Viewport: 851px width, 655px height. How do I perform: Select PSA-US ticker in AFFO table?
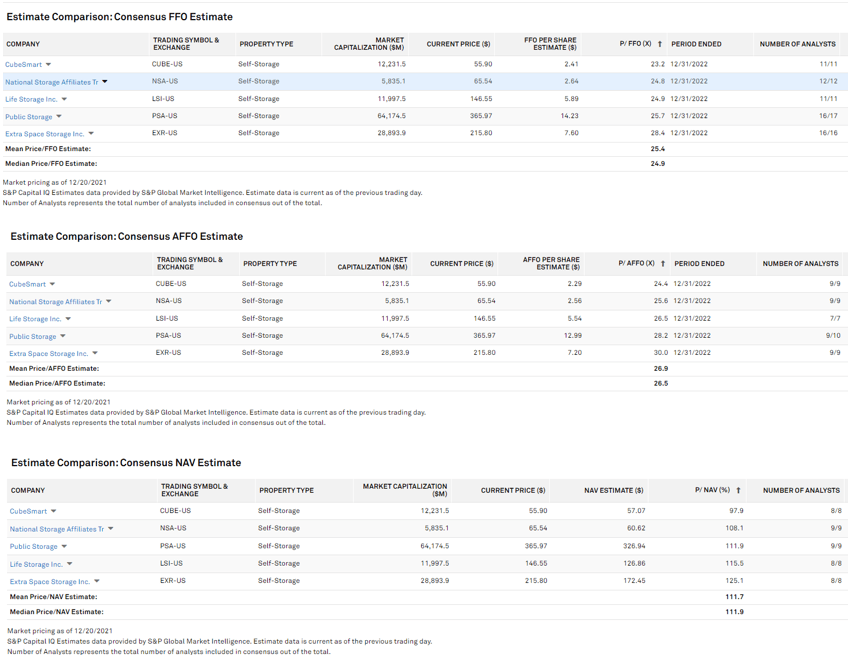[x=169, y=336]
